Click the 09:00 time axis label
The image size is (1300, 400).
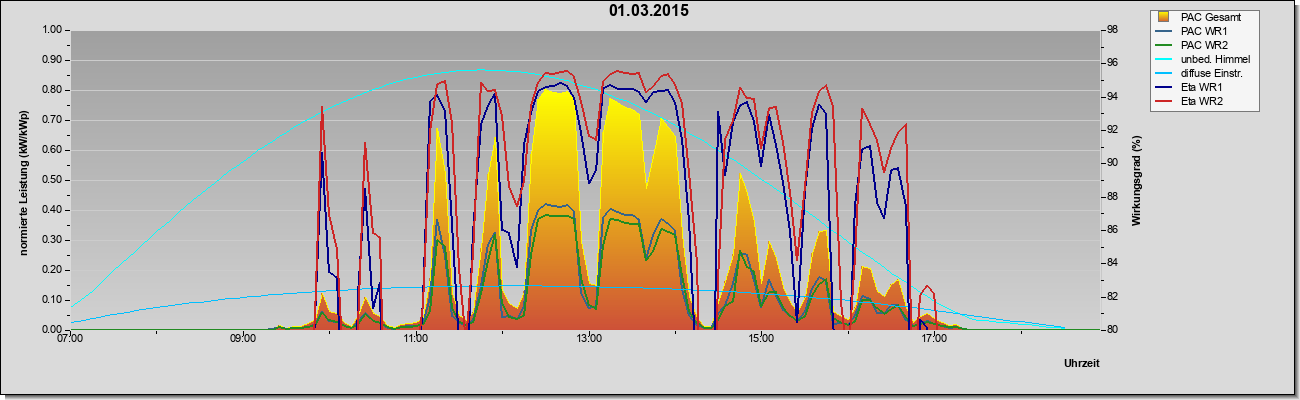tap(243, 339)
